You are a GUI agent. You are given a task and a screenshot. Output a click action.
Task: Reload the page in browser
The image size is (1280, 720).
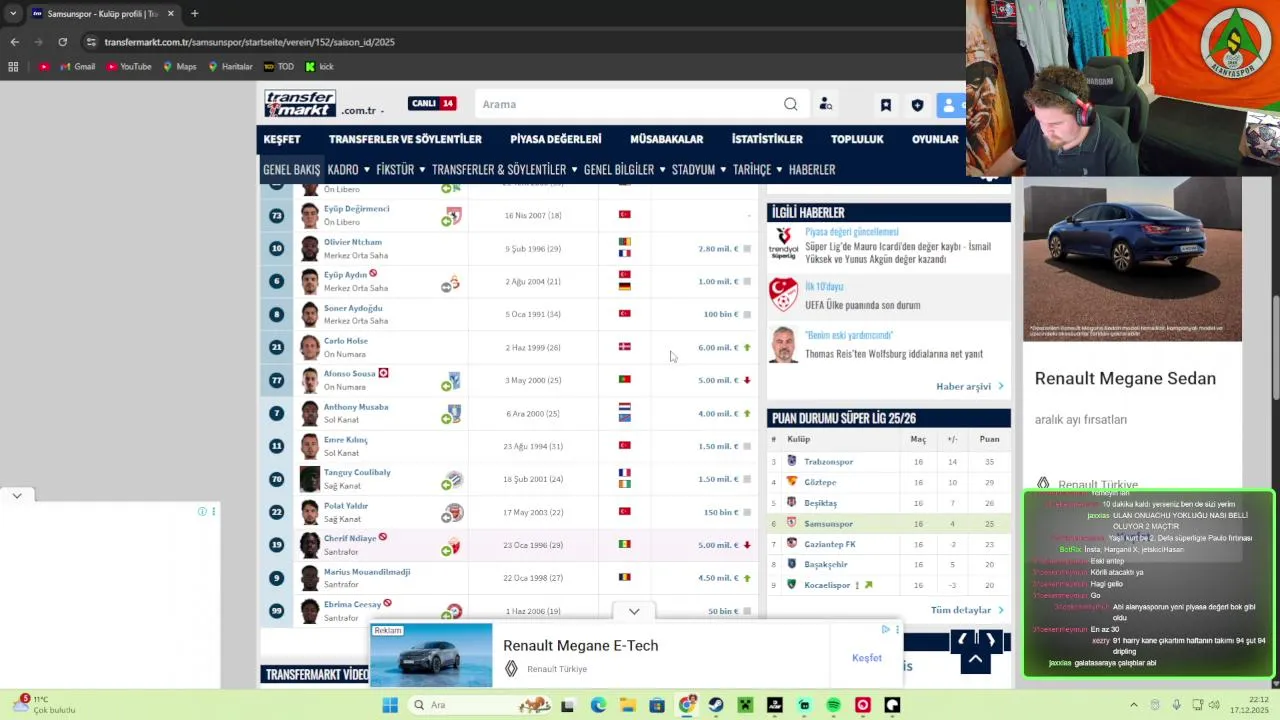click(62, 42)
